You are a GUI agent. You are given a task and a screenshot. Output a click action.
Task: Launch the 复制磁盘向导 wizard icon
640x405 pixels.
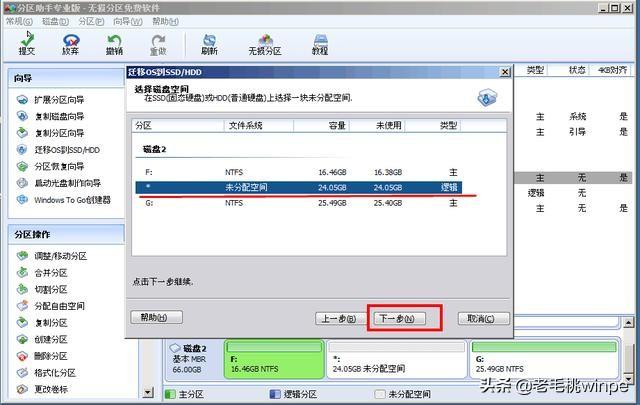(22, 116)
